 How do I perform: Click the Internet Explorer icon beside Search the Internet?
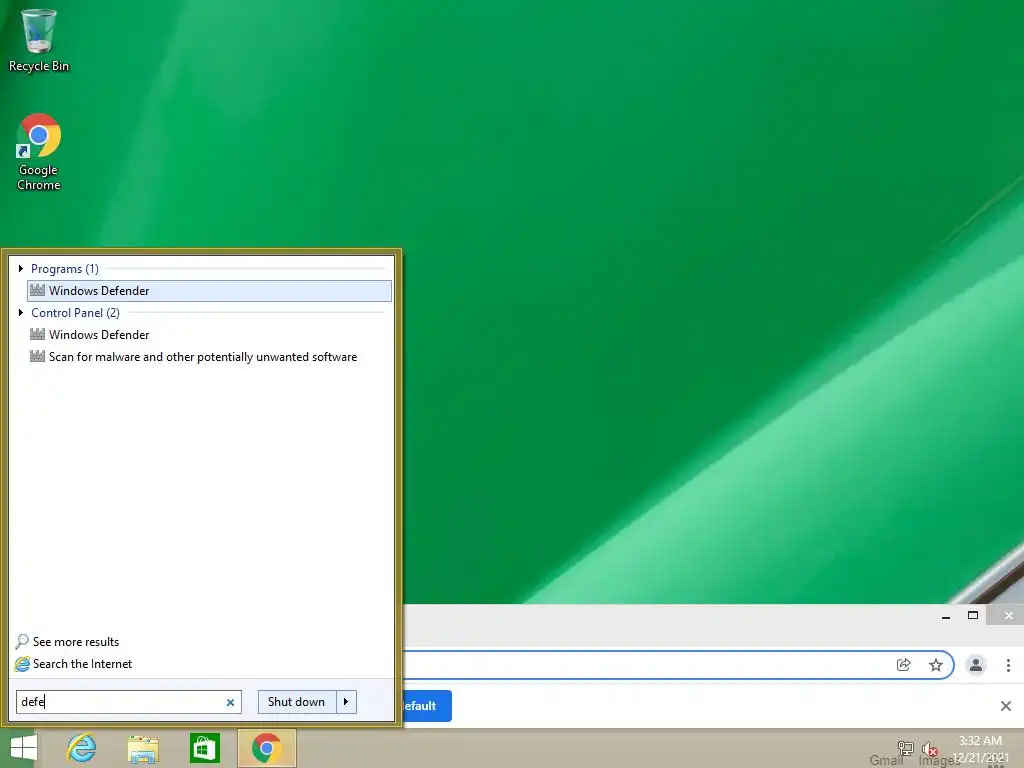click(x=22, y=664)
